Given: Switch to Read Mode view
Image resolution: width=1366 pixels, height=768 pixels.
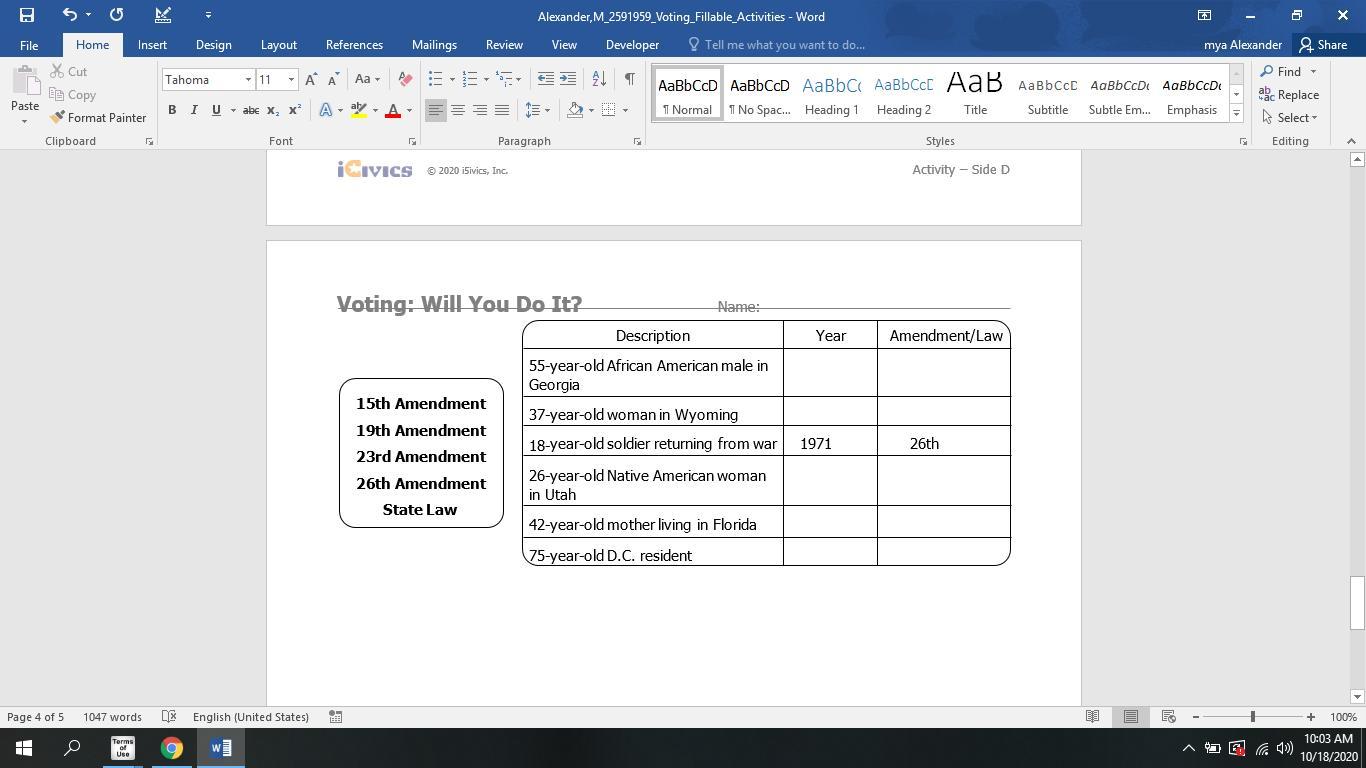Looking at the screenshot, I should (x=1093, y=717).
